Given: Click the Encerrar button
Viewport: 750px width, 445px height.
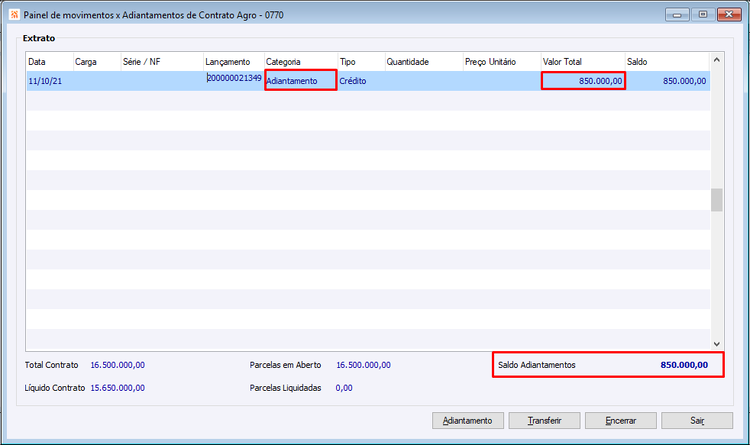Looking at the screenshot, I should (621, 421).
